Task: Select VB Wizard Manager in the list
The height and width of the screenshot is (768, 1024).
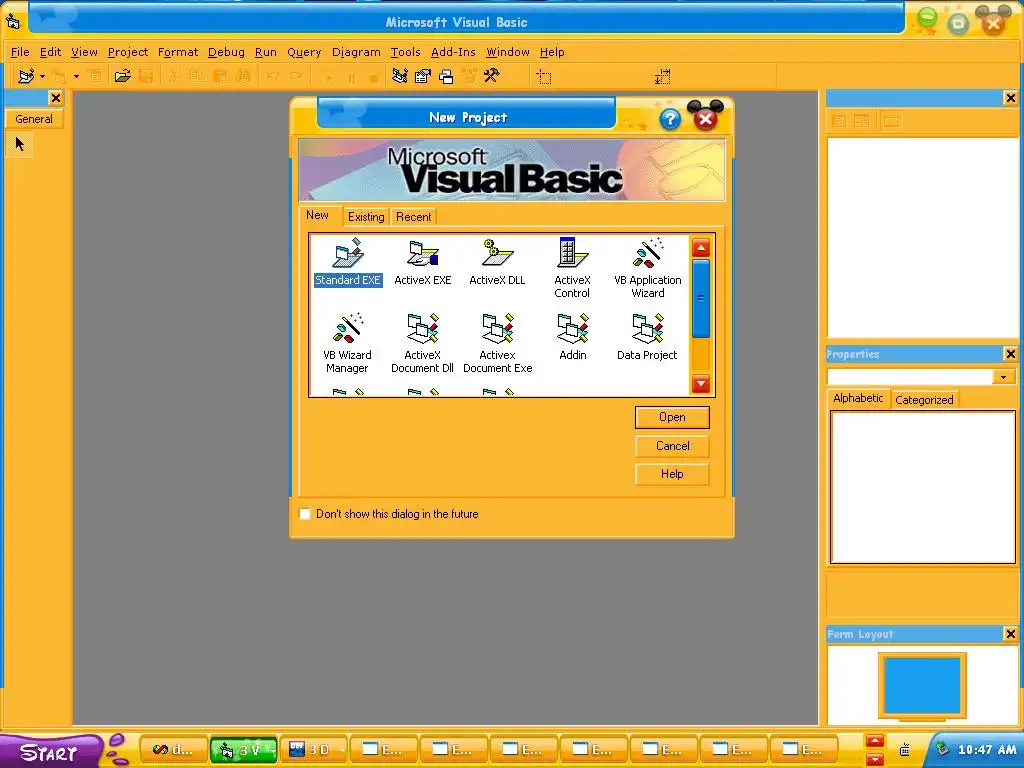Action: 347,343
